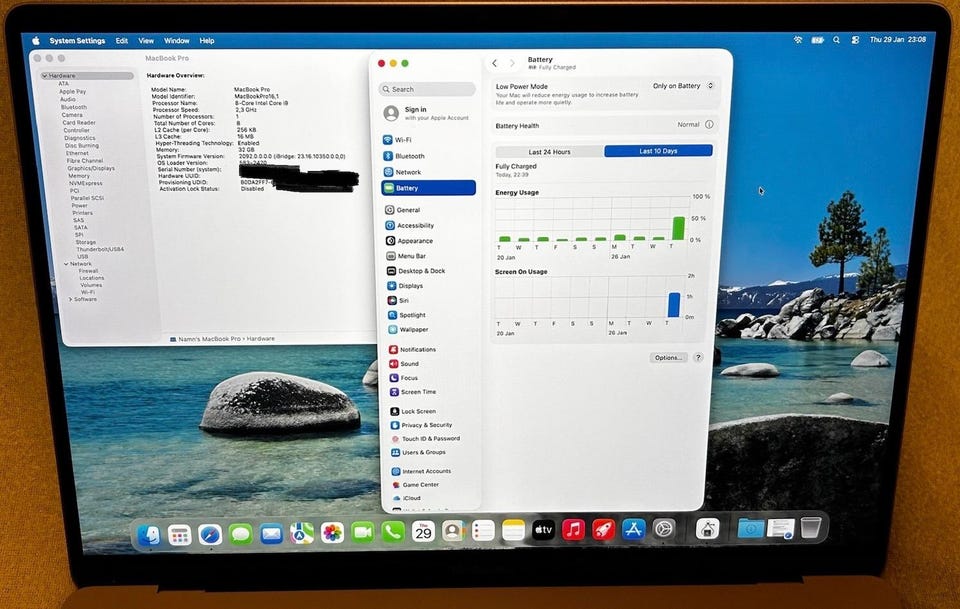This screenshot has height=609, width=960.
Task: Click the Battery Health info icon
Action: pyautogui.click(x=709, y=125)
